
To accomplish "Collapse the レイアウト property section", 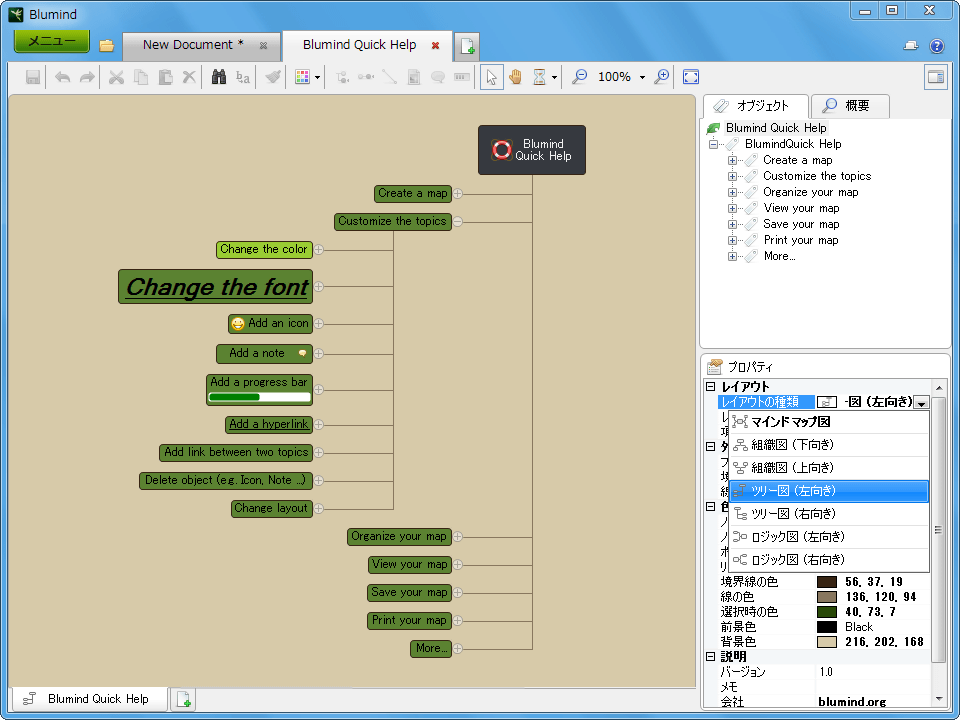I will (710, 386).
